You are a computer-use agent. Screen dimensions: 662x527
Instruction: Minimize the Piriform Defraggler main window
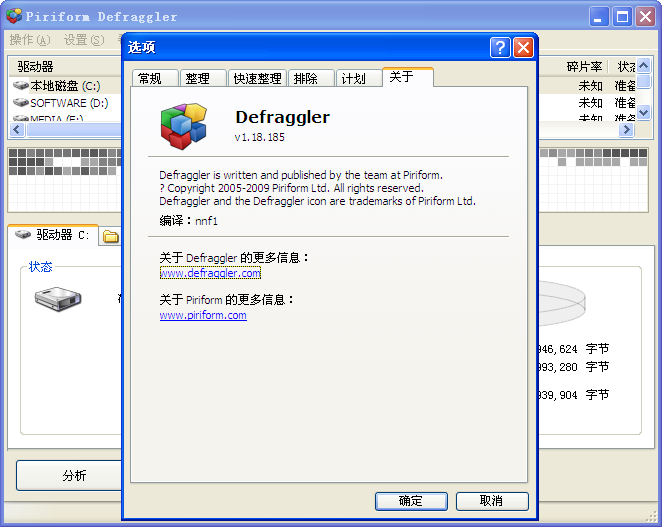click(x=599, y=17)
